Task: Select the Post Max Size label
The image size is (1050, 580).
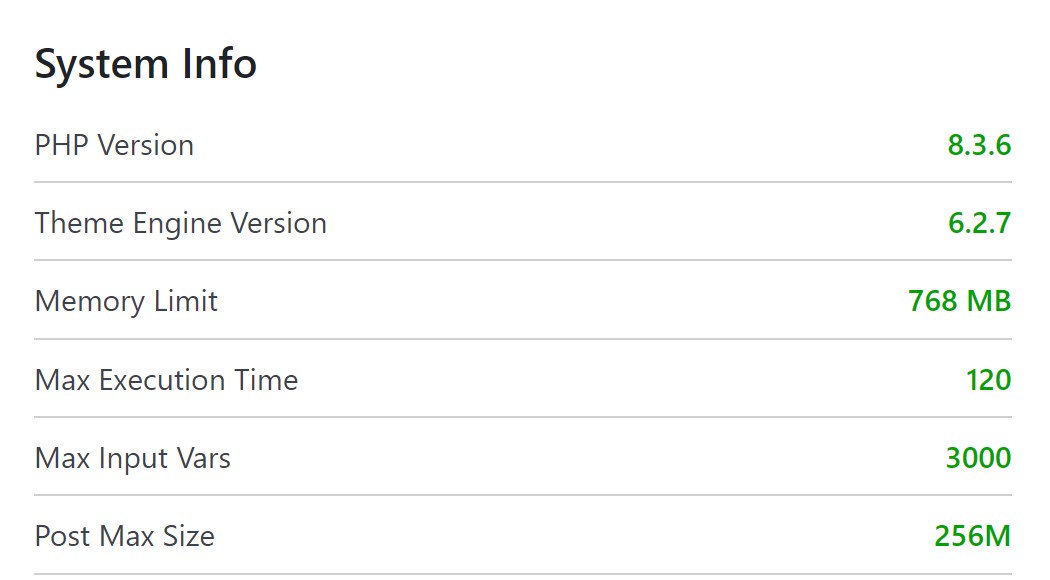Action: (x=125, y=536)
